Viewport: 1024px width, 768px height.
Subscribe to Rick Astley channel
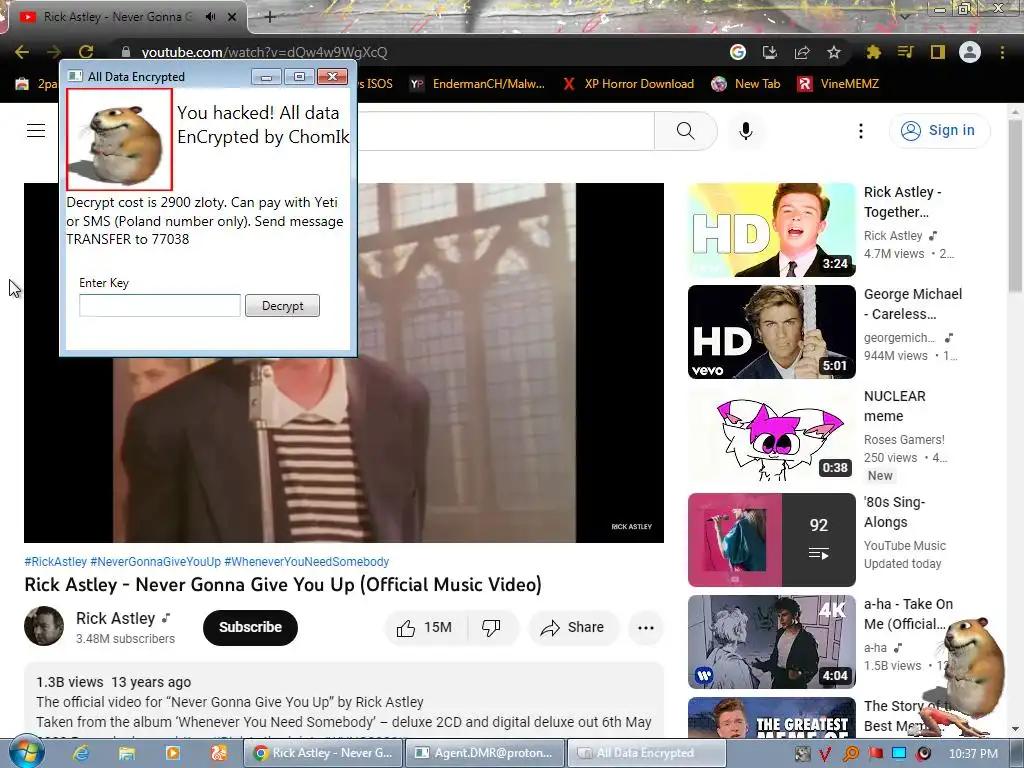click(x=250, y=627)
